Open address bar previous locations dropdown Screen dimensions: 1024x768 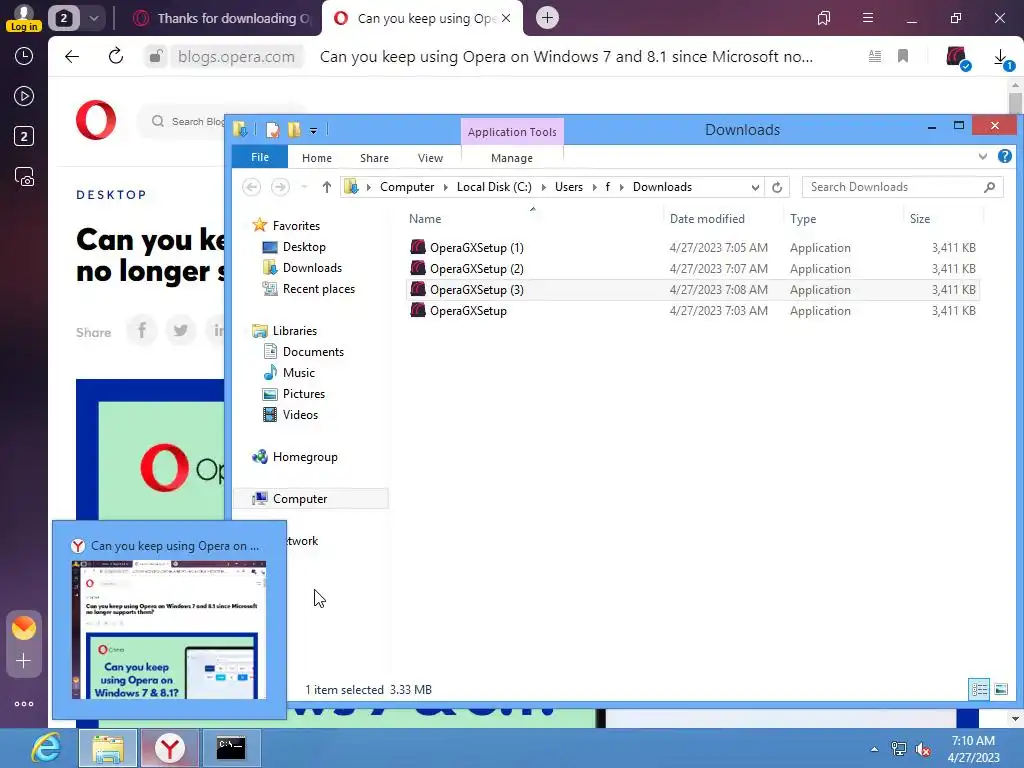coord(756,187)
